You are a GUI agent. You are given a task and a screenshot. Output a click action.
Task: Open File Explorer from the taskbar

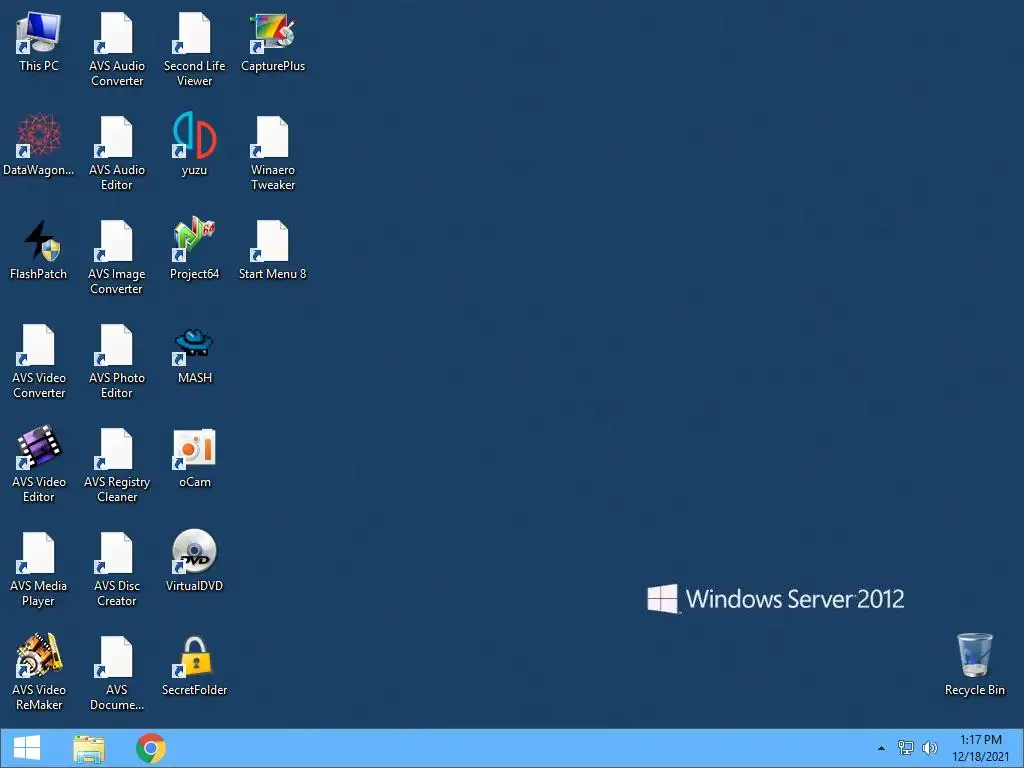[x=89, y=748]
